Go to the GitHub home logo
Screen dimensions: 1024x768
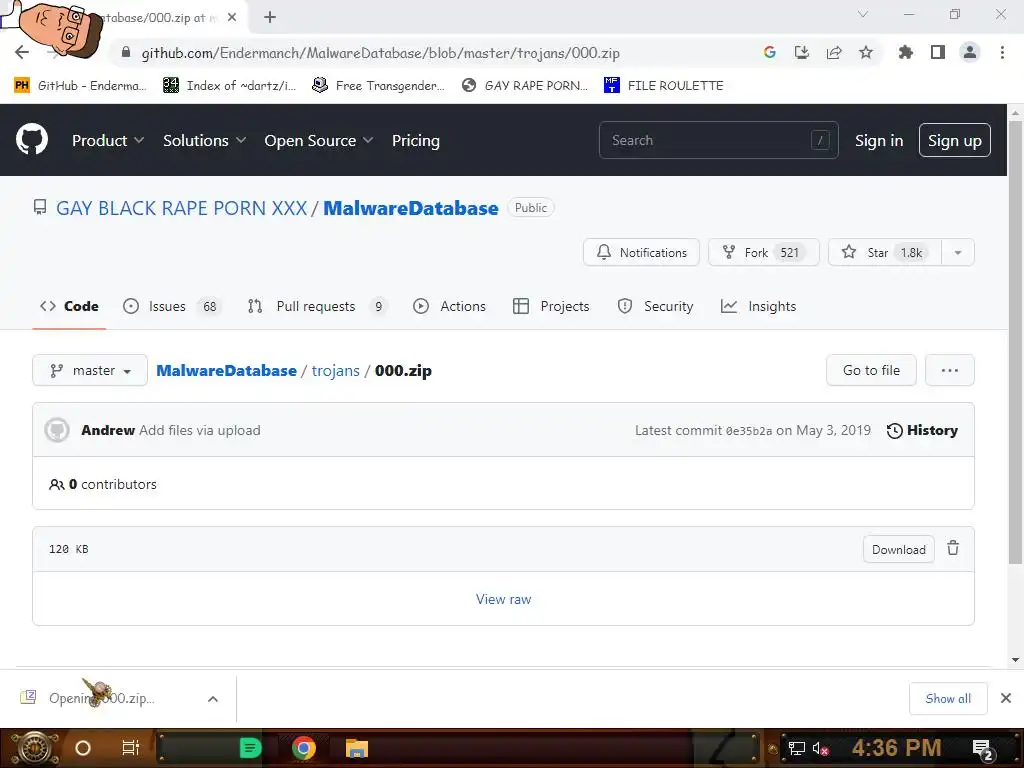coord(32,139)
